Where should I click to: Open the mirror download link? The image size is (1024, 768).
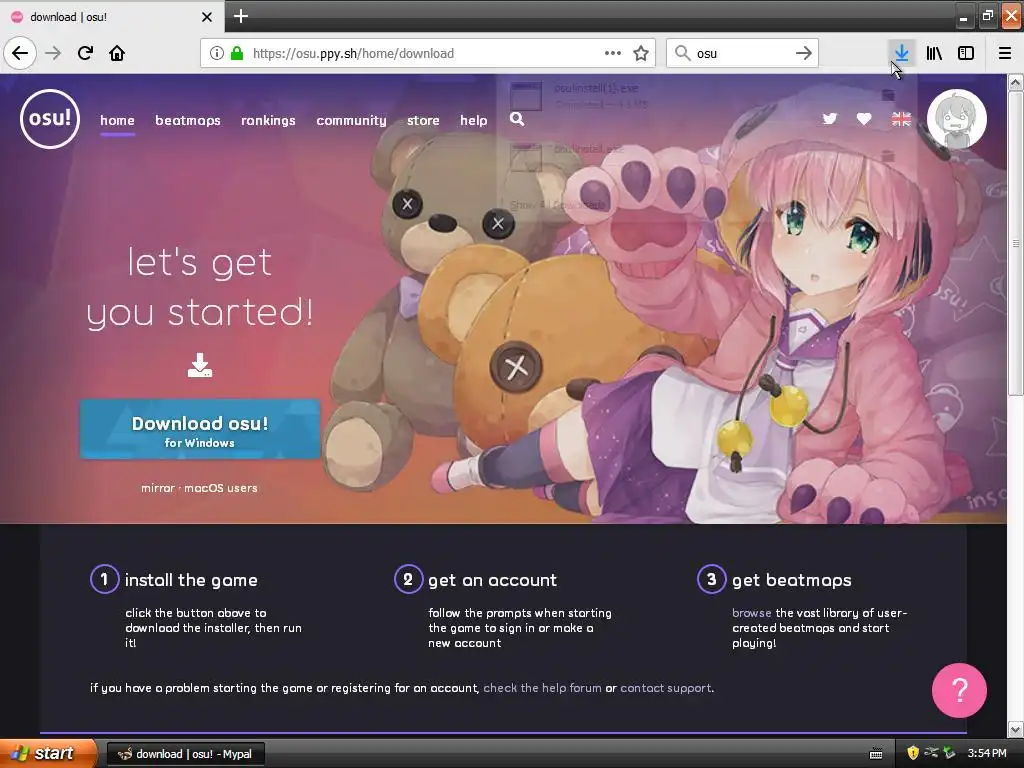pos(158,488)
